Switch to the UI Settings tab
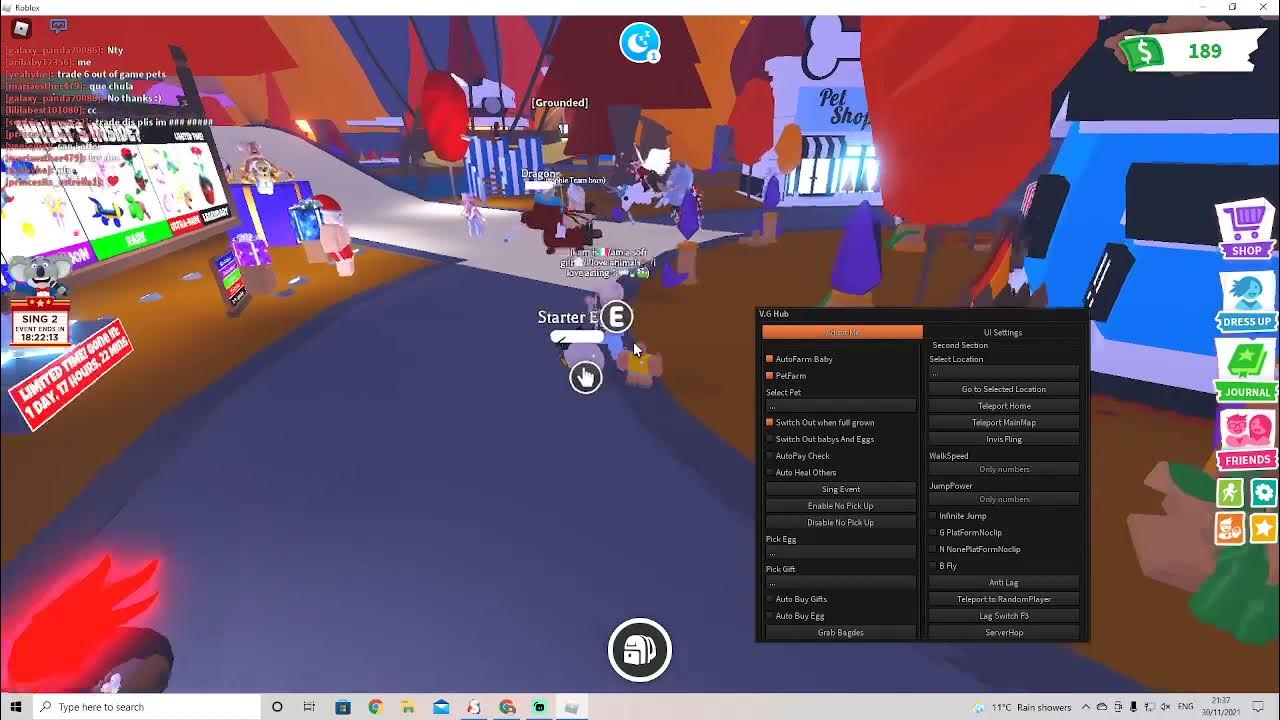 click(x=1002, y=332)
